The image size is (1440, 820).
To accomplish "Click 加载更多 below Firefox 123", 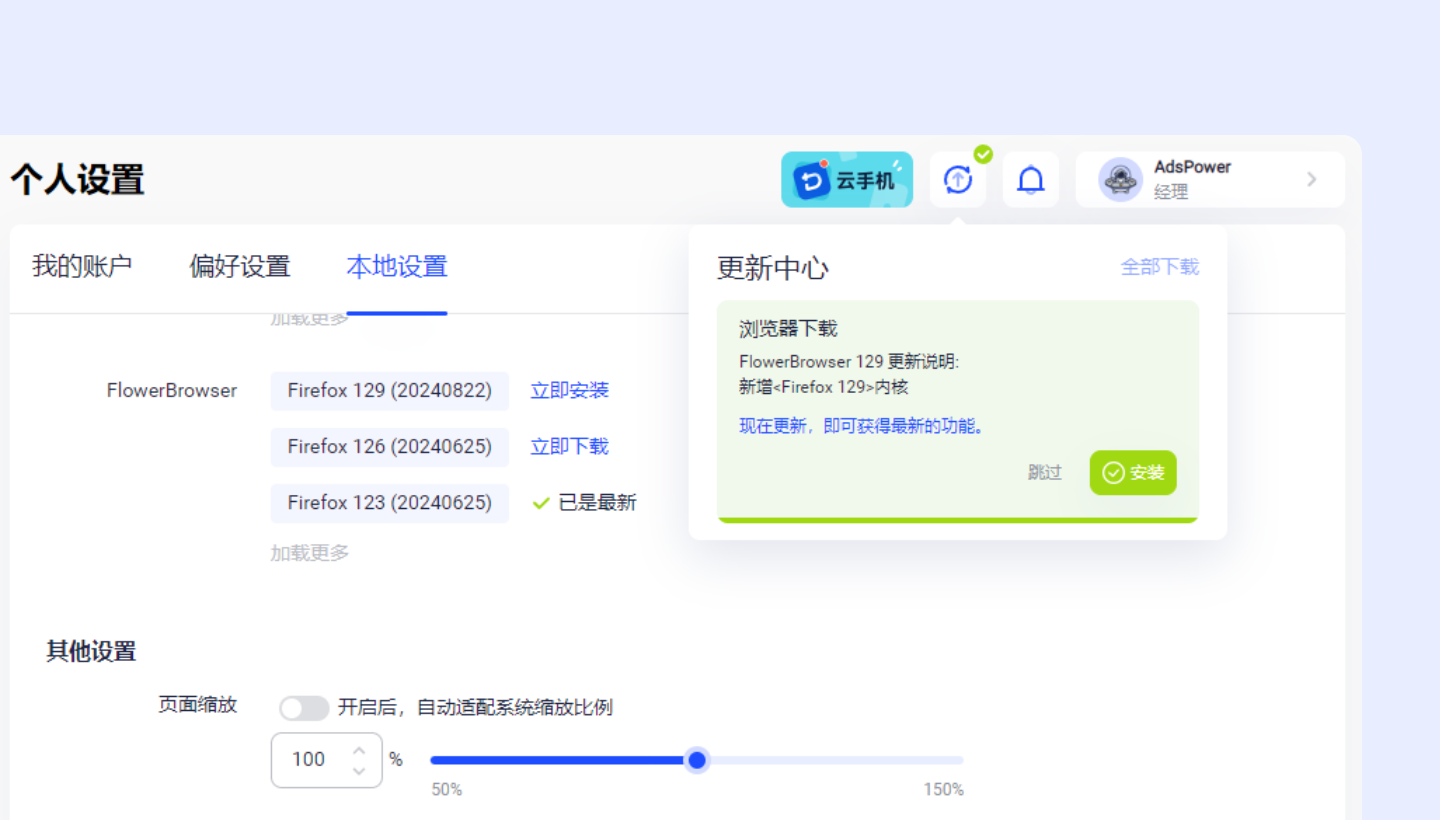I will 310,553.
